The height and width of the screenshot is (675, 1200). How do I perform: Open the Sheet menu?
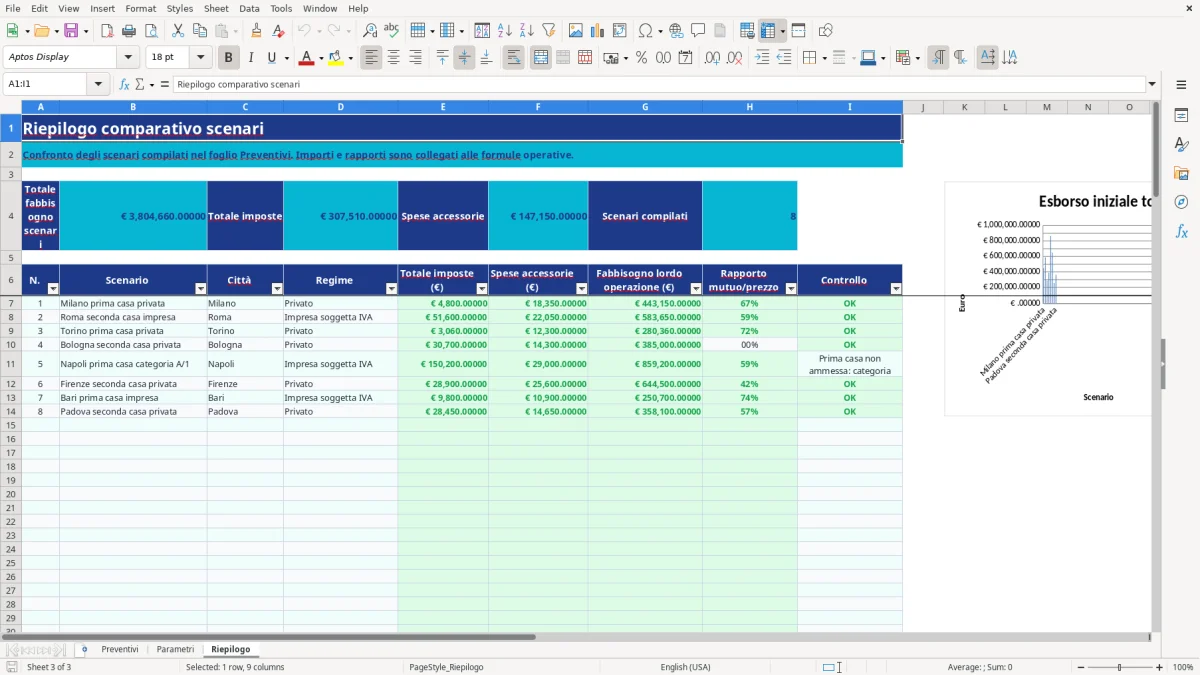pyautogui.click(x=216, y=8)
